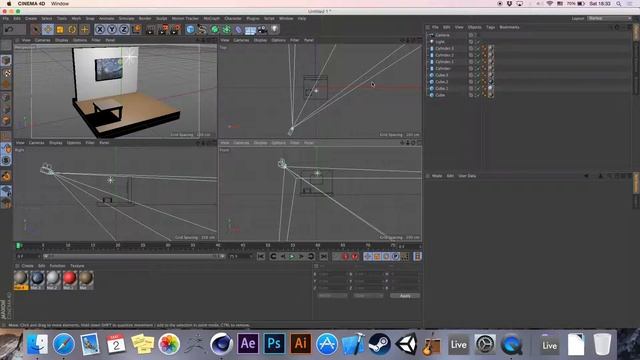
Task: Open User Data menu in Attribute Manager
Action: 467,176
